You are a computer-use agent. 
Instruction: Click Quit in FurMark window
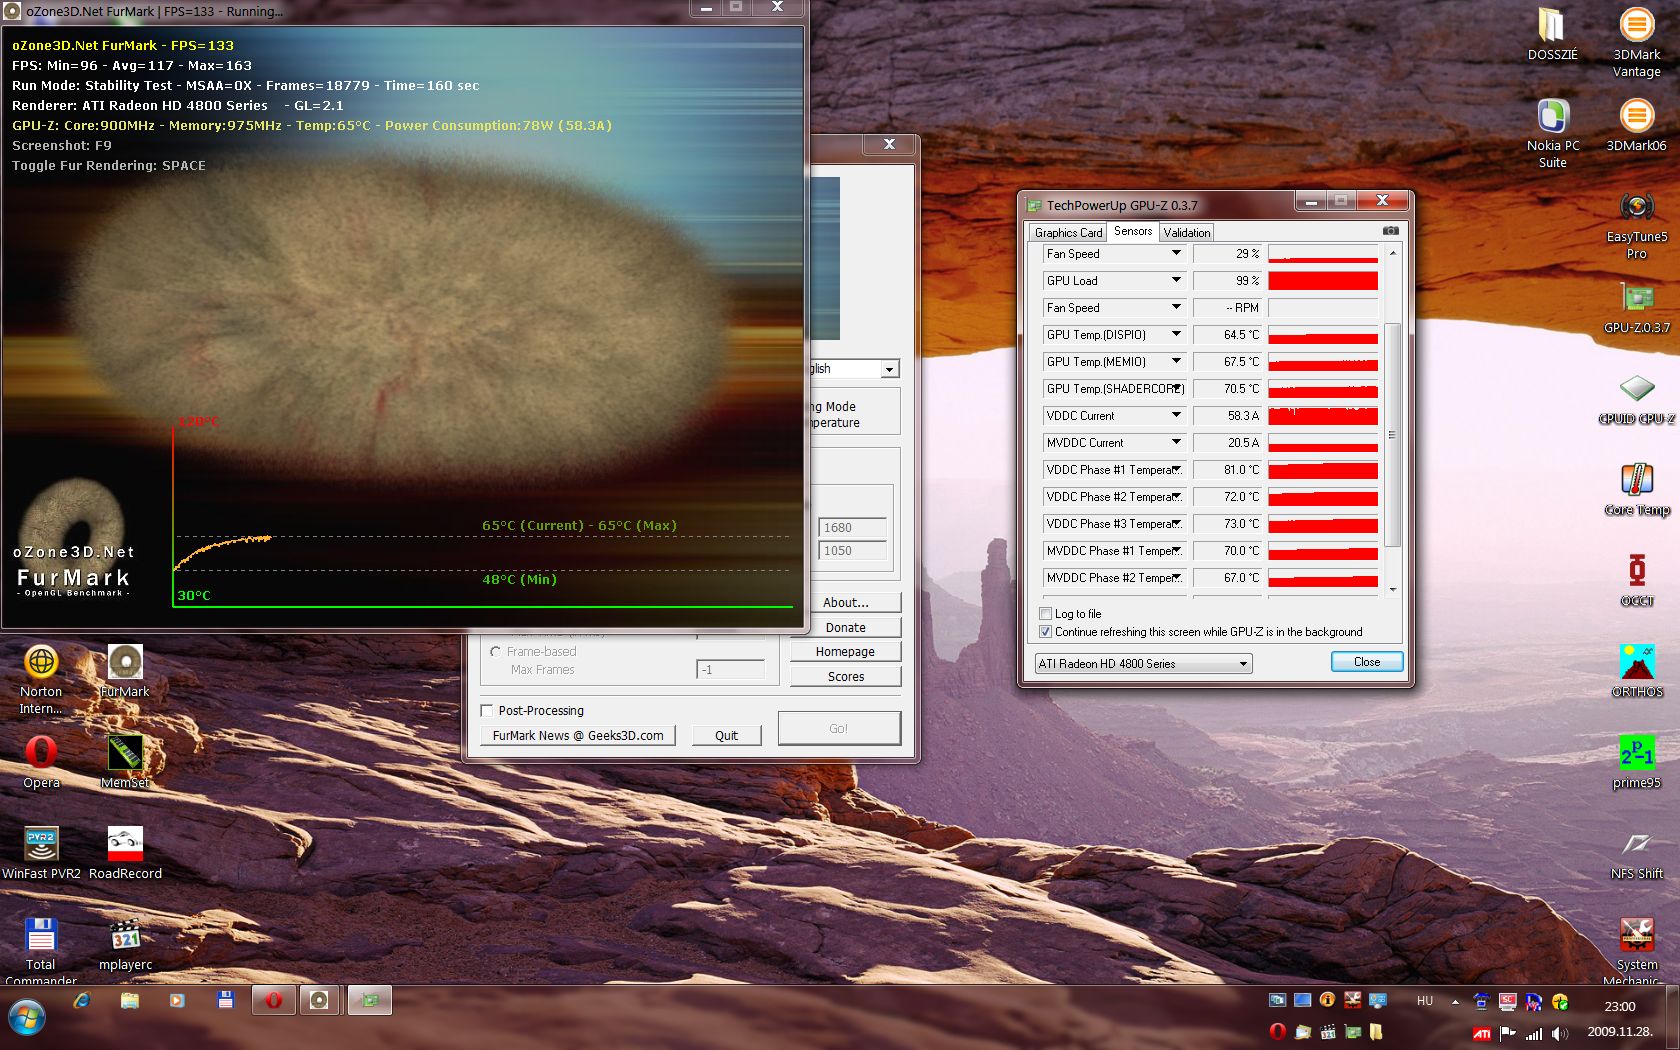point(726,735)
